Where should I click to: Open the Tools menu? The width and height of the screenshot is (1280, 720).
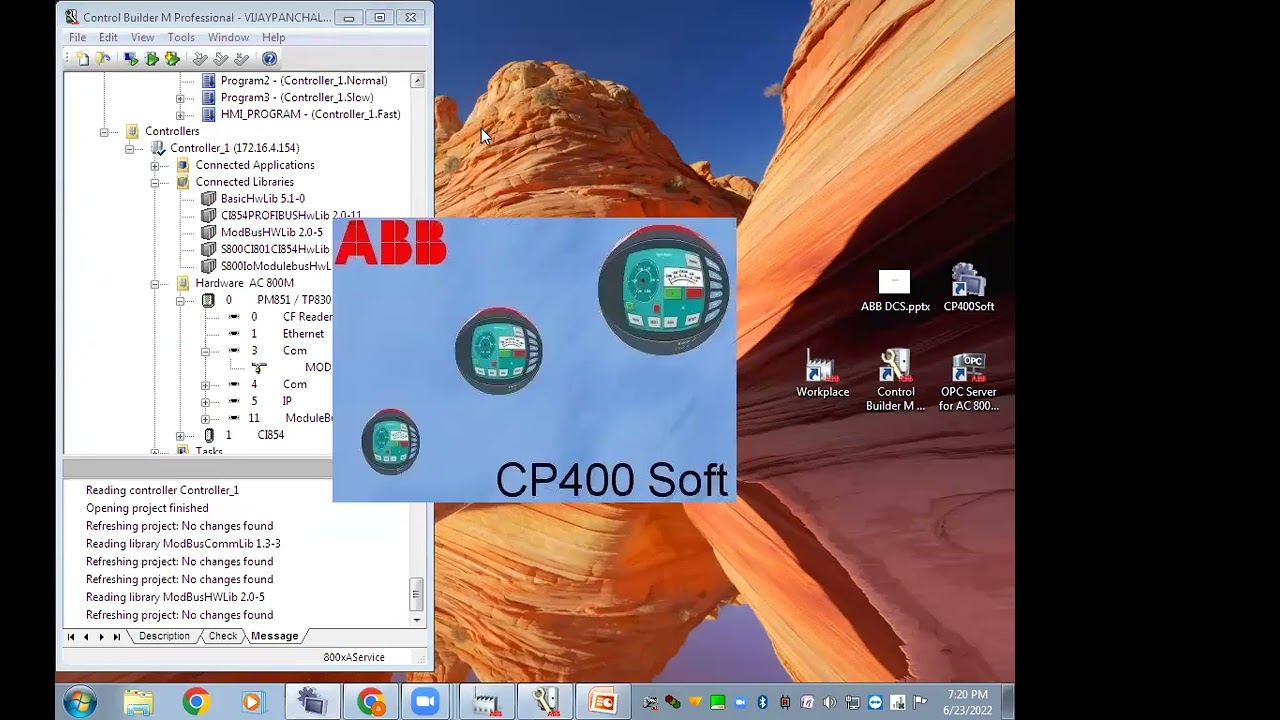click(181, 37)
